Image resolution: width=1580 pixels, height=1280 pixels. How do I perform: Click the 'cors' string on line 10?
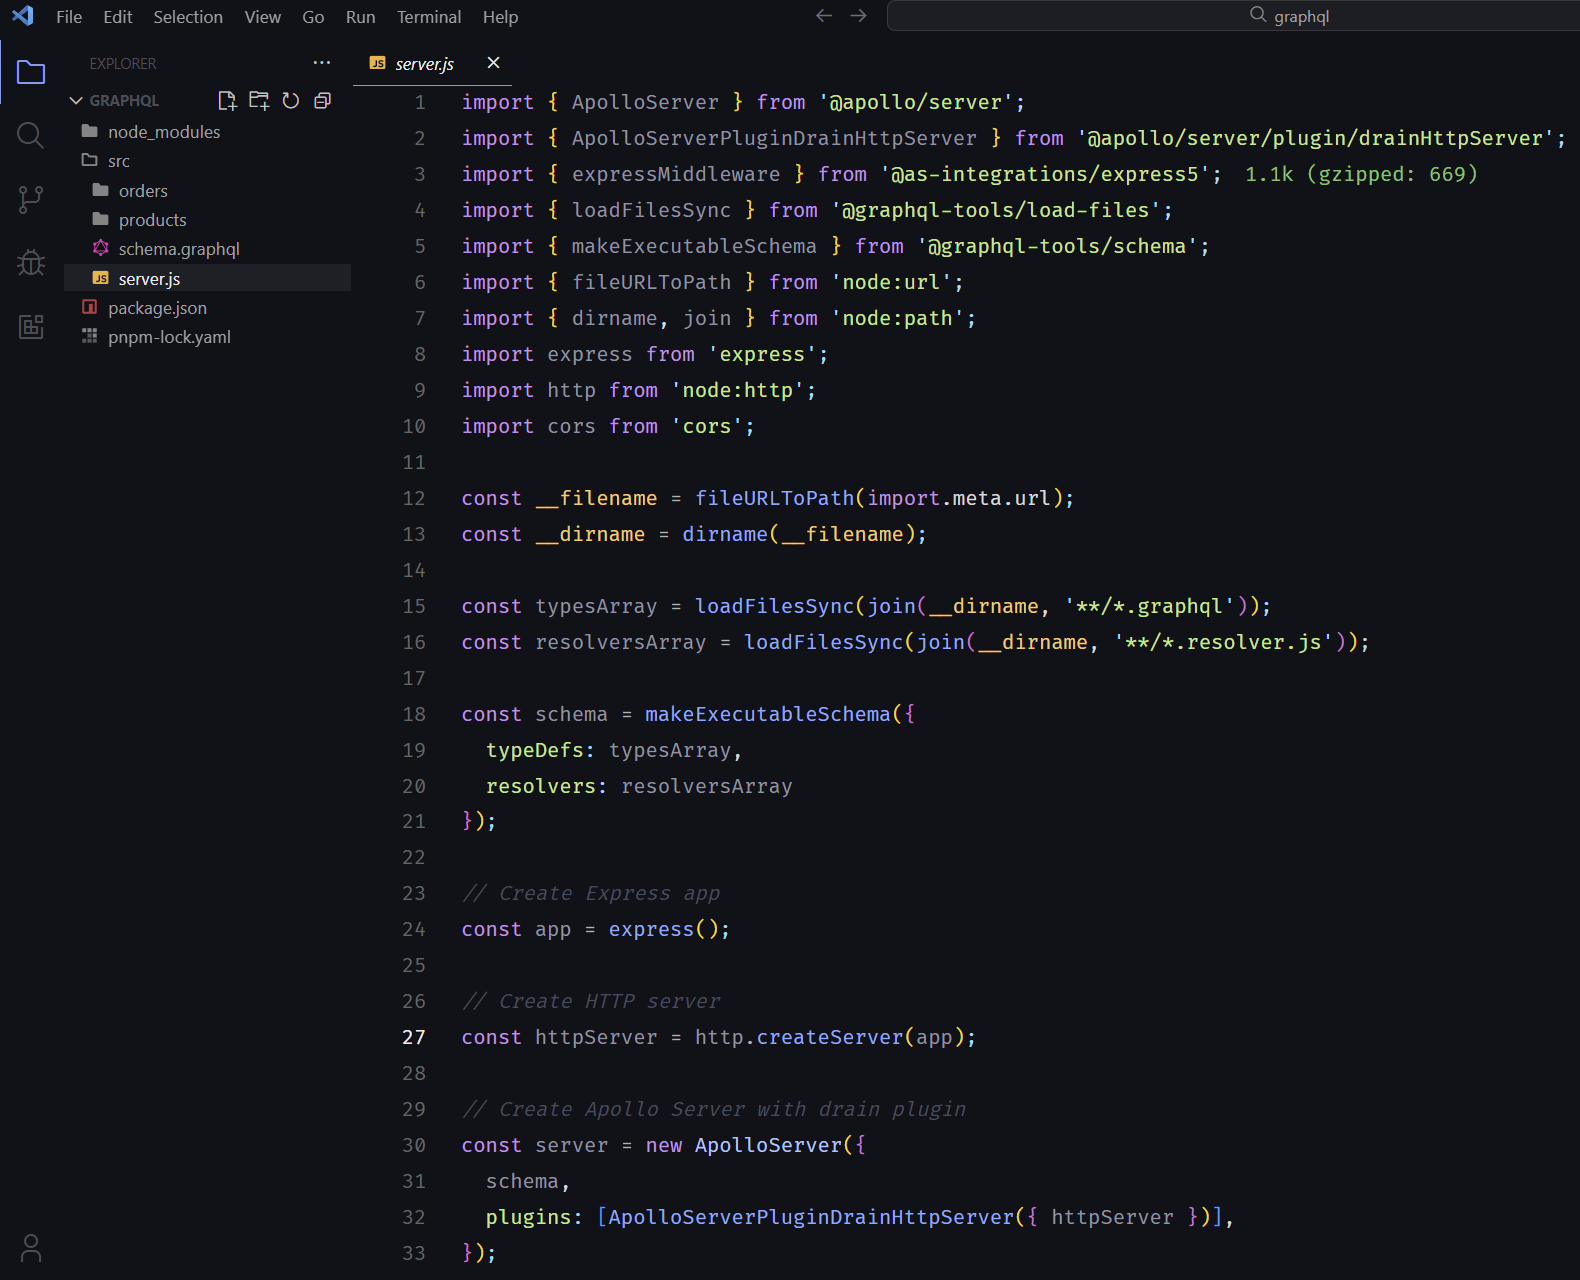(x=707, y=426)
